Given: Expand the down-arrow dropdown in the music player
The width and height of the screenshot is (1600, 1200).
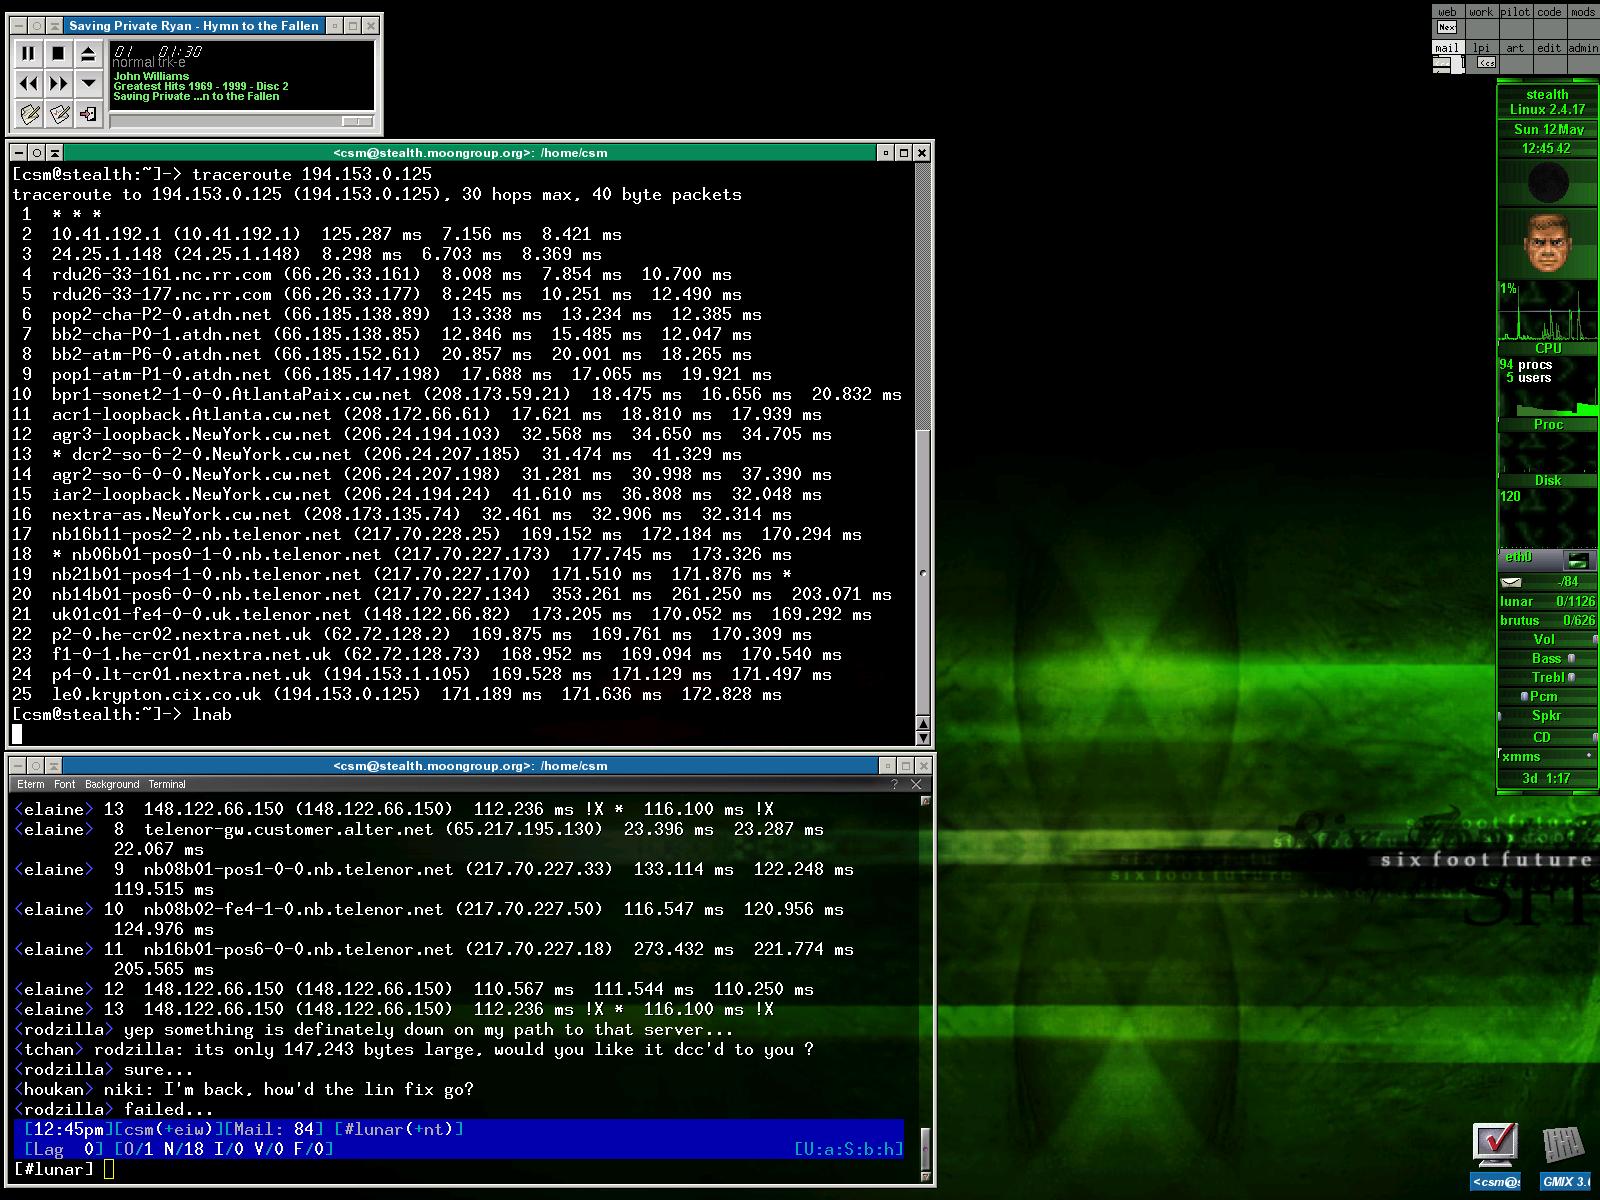Looking at the screenshot, I should coord(89,84).
